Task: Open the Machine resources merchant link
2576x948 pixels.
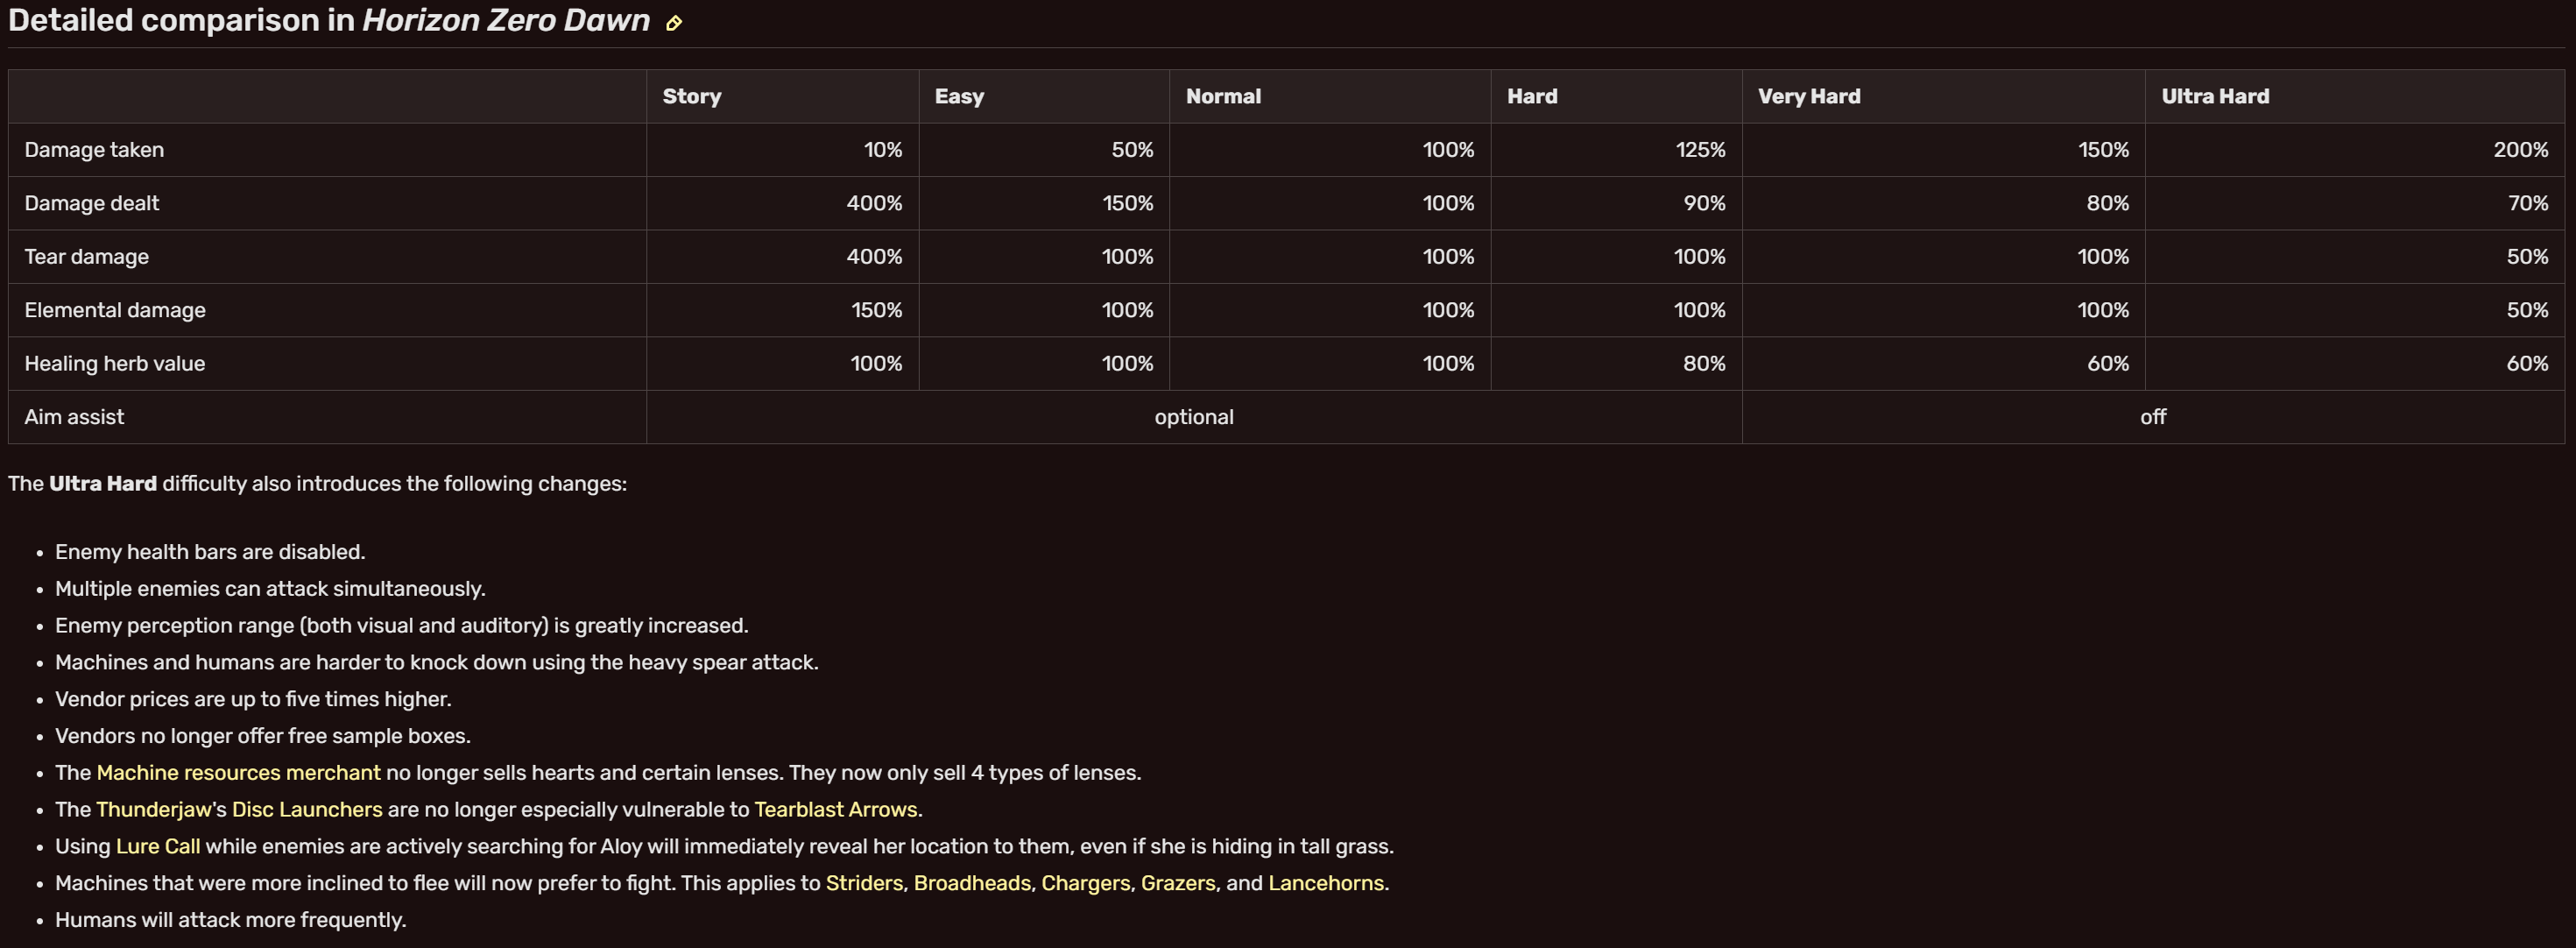Action: click(238, 772)
